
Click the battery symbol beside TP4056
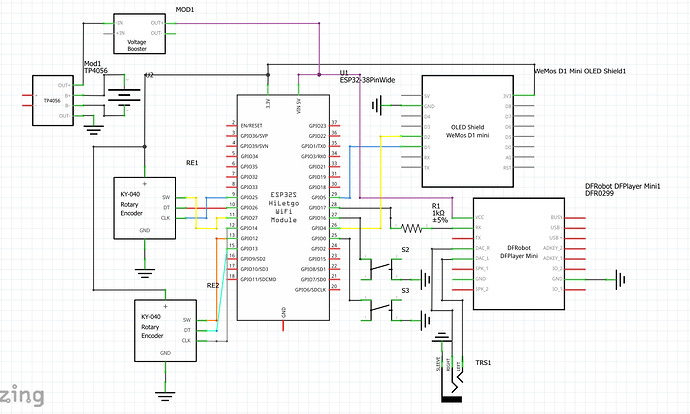tap(124, 96)
